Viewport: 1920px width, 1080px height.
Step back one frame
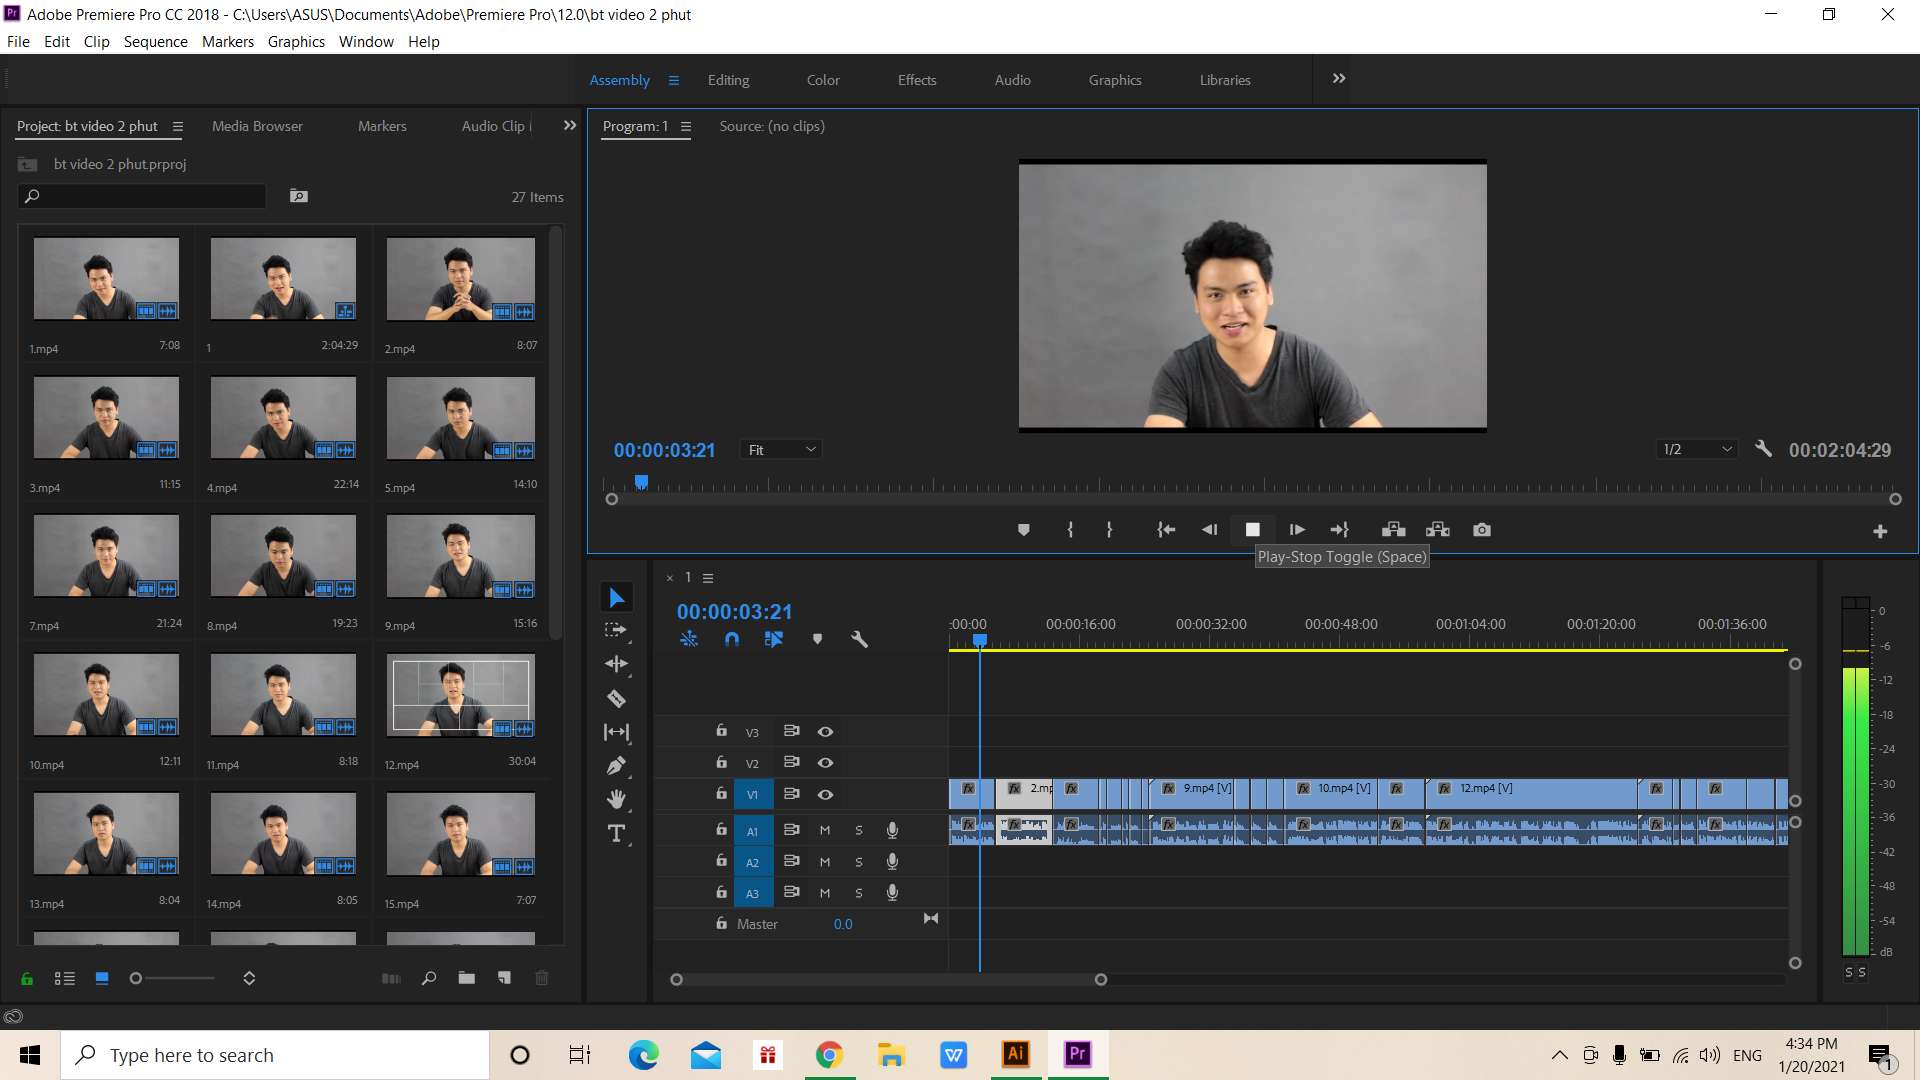1209,530
